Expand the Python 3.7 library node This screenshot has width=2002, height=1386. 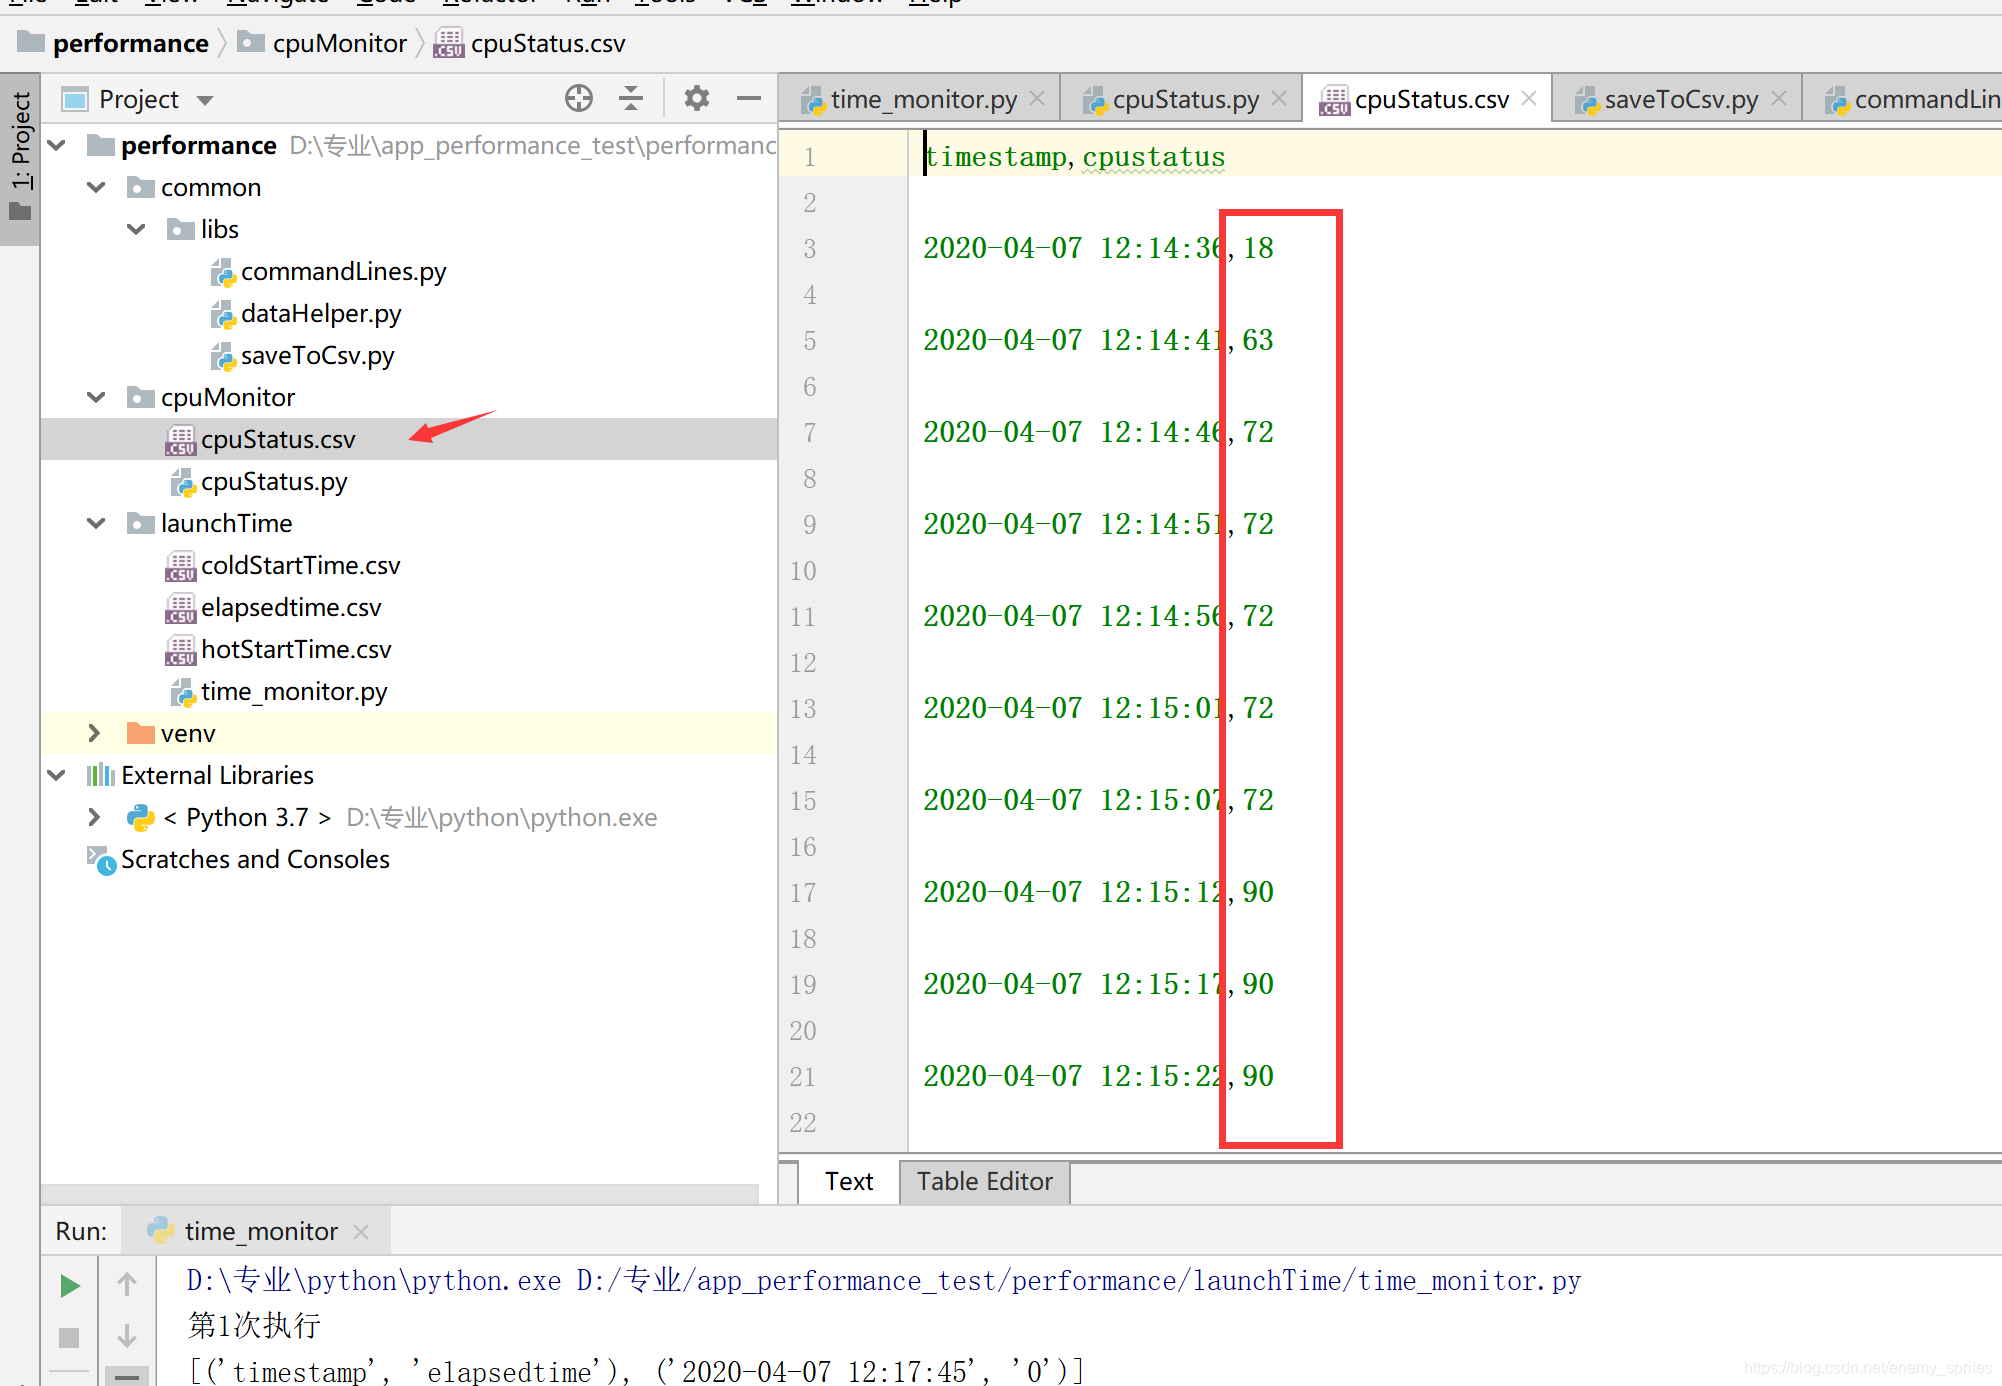pyautogui.click(x=95, y=817)
